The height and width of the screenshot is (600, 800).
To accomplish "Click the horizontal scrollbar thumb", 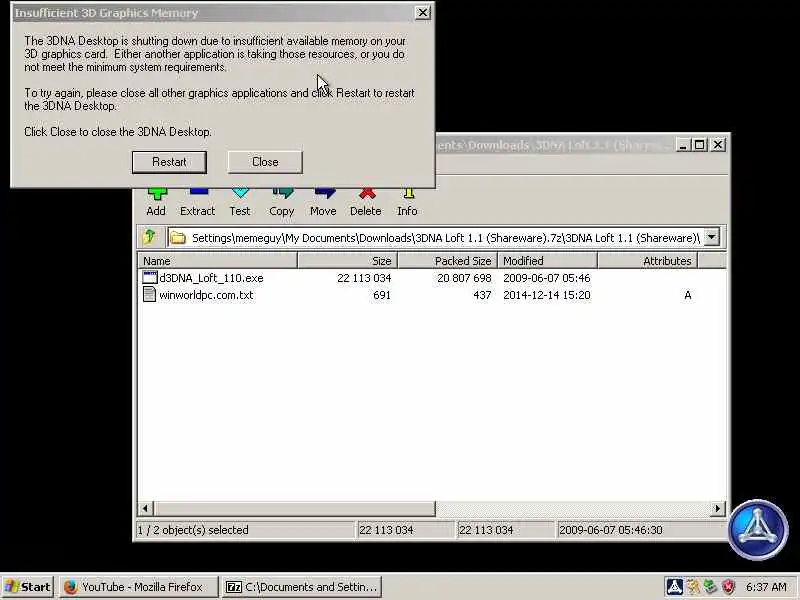I will [294, 508].
